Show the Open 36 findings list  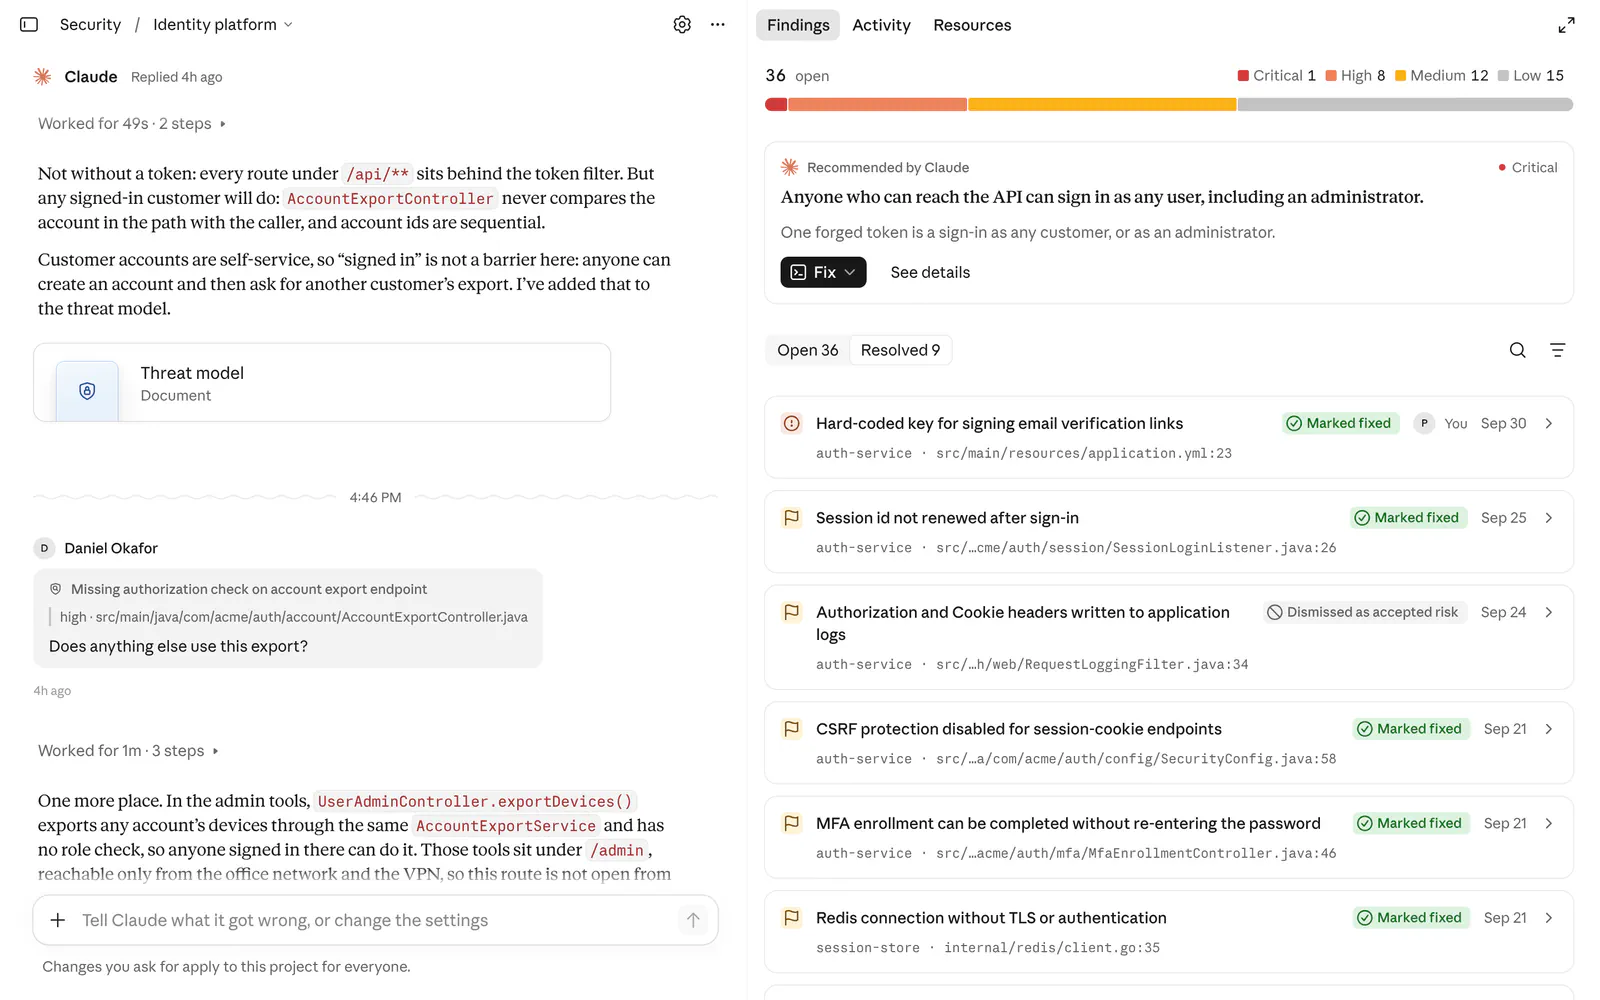(x=808, y=350)
